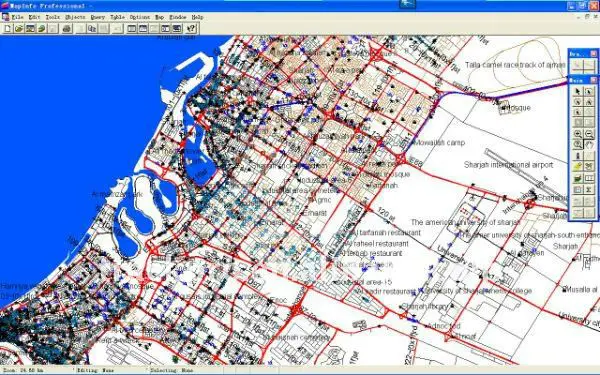Open a New Map window icon
The height and width of the screenshot is (375, 600).
pyautogui.click(x=143, y=28)
